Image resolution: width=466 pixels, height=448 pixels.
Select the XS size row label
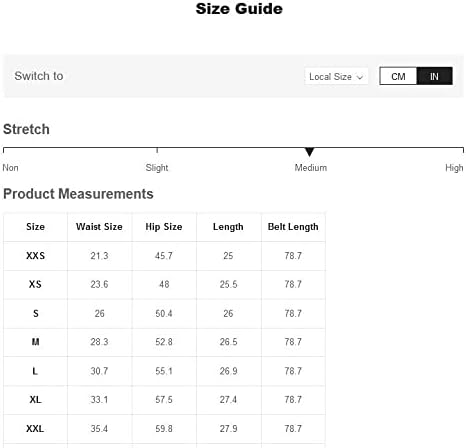[x=35, y=284]
